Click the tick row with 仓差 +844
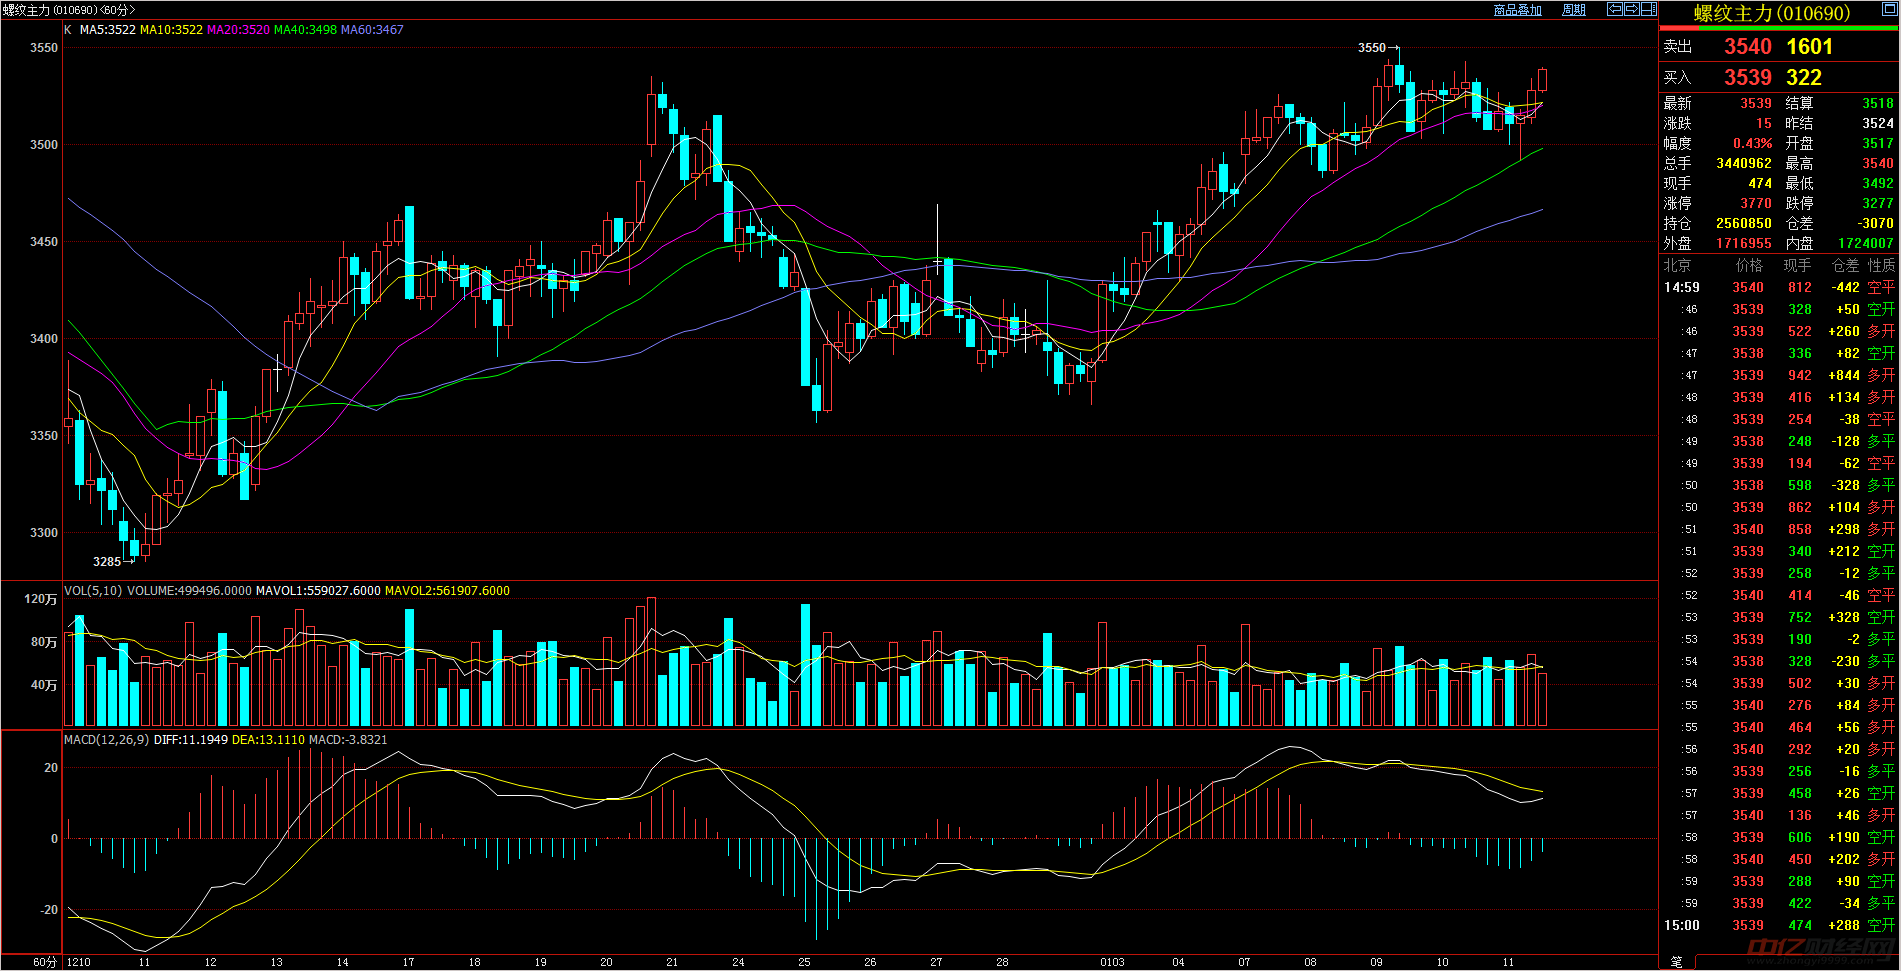The height and width of the screenshot is (971, 1901). coord(1779,376)
